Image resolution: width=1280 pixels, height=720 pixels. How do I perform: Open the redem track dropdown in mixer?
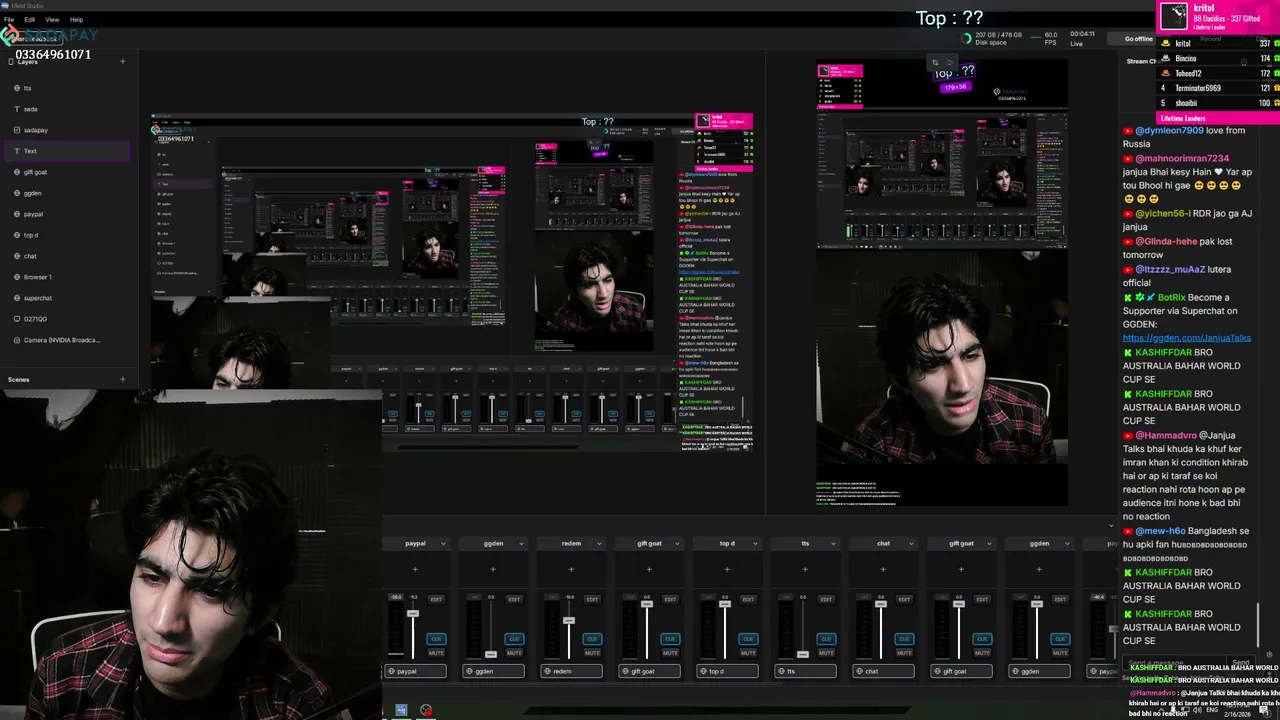tap(600, 544)
